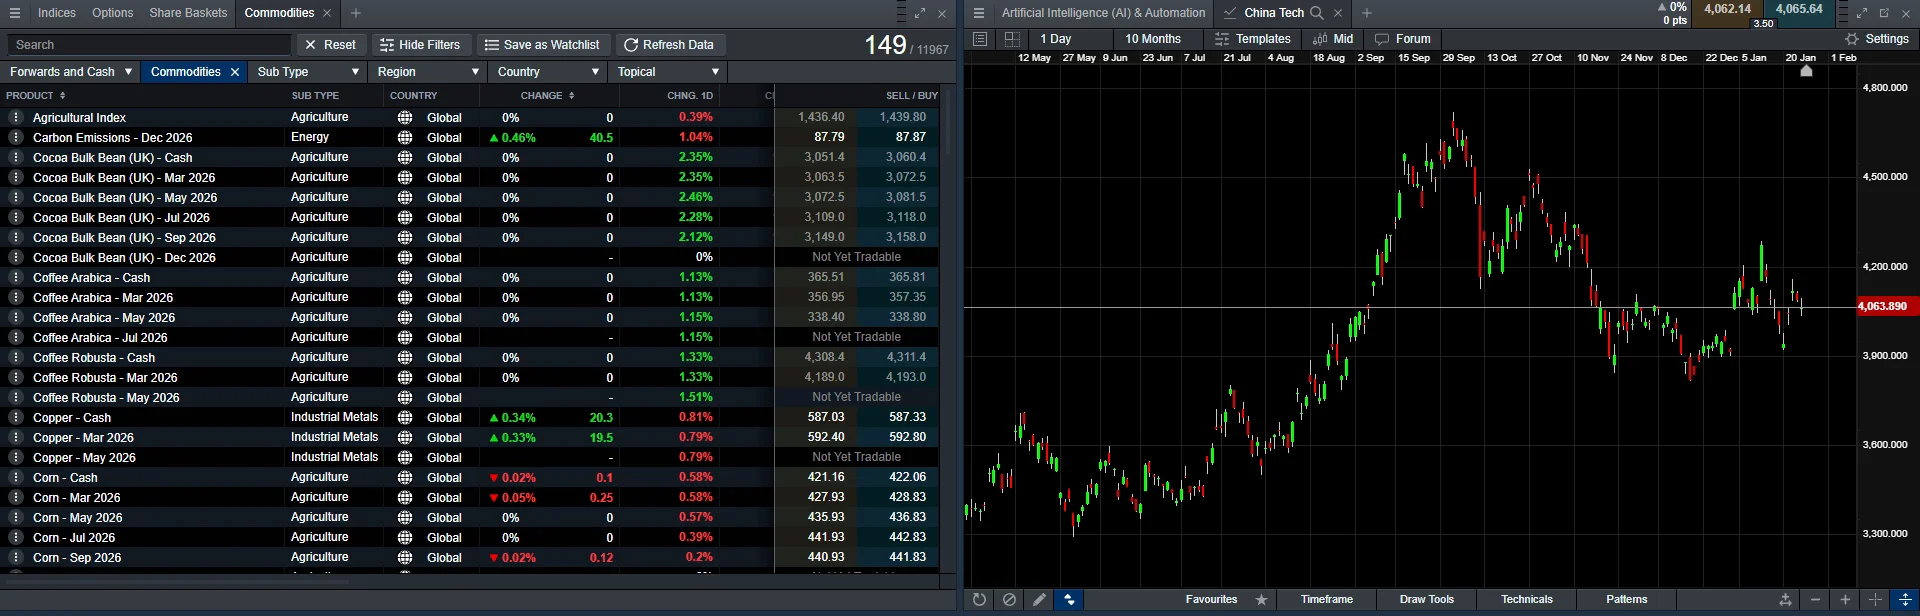Screen dimensions: 1920x616
Task: Click the CHNG. 1D column header
Action: (690, 96)
